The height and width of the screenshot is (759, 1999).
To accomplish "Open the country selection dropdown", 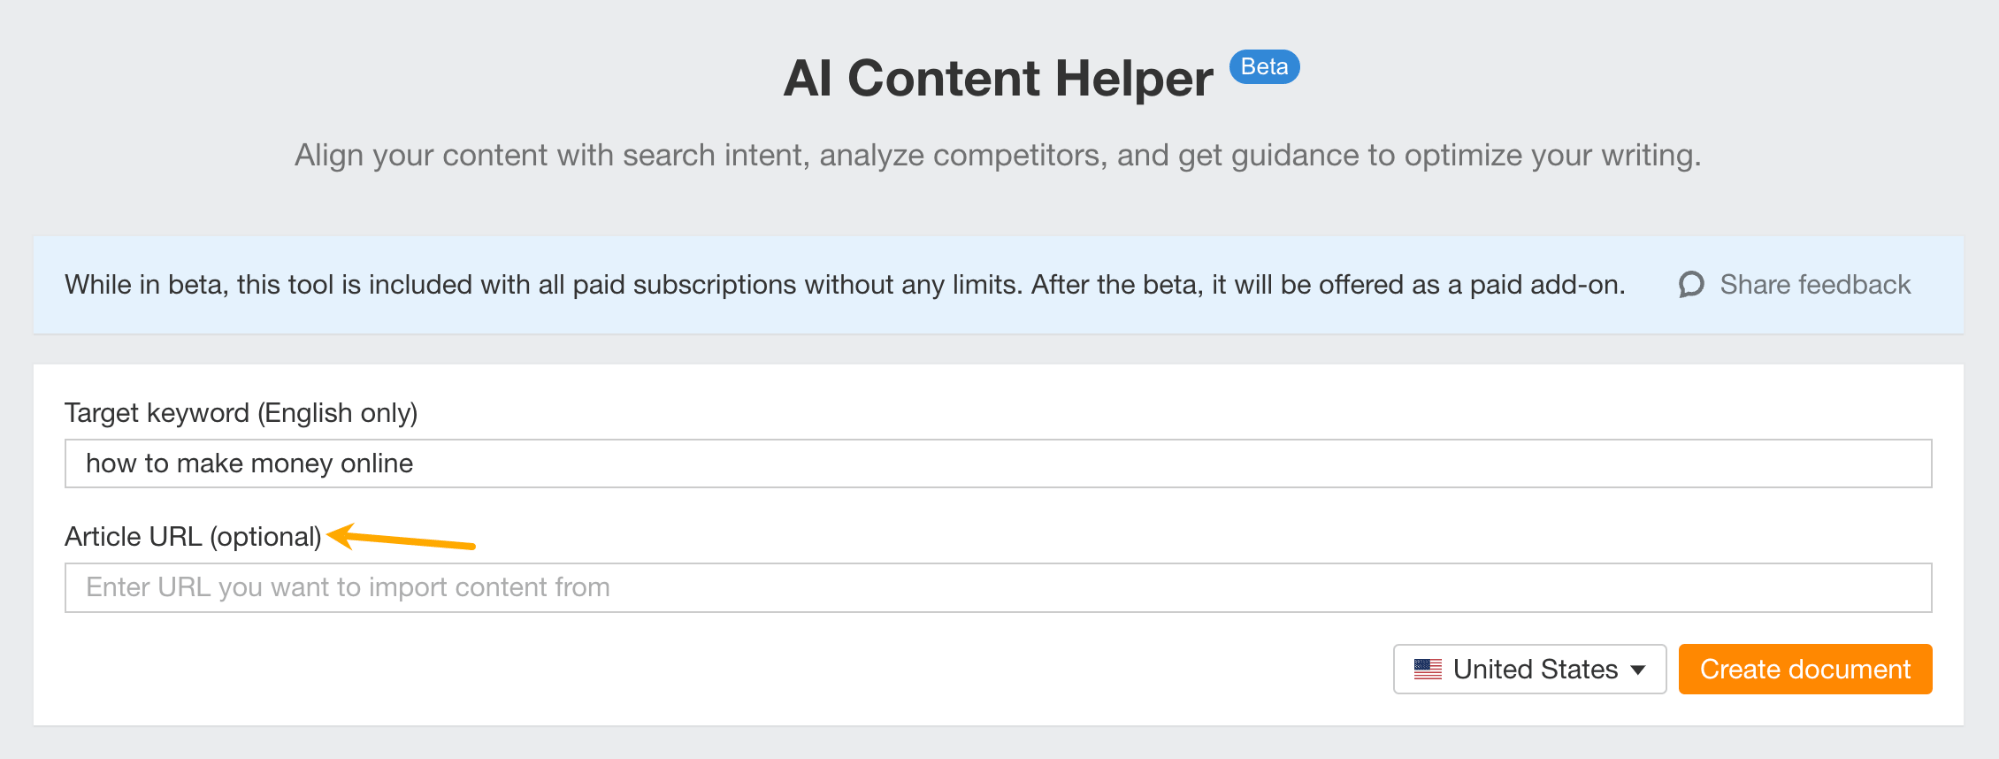I will click(x=1529, y=669).
